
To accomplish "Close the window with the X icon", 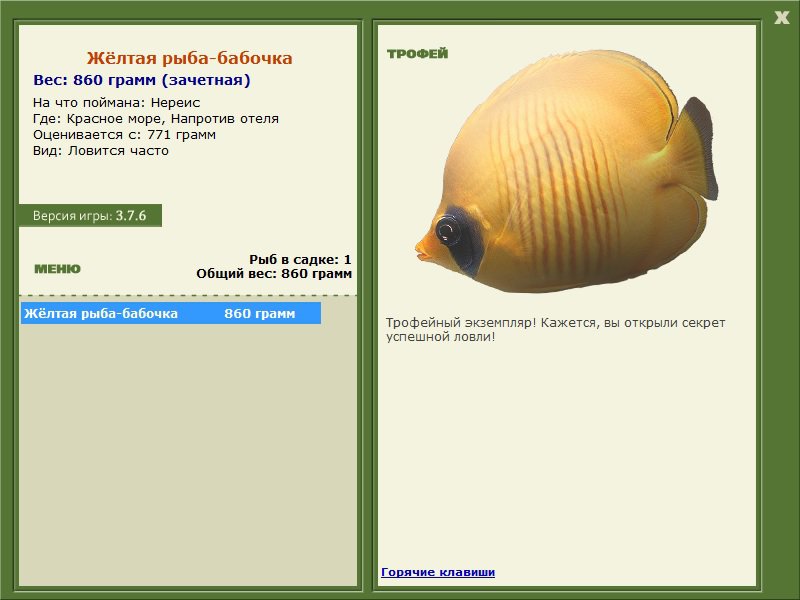I will [781, 18].
